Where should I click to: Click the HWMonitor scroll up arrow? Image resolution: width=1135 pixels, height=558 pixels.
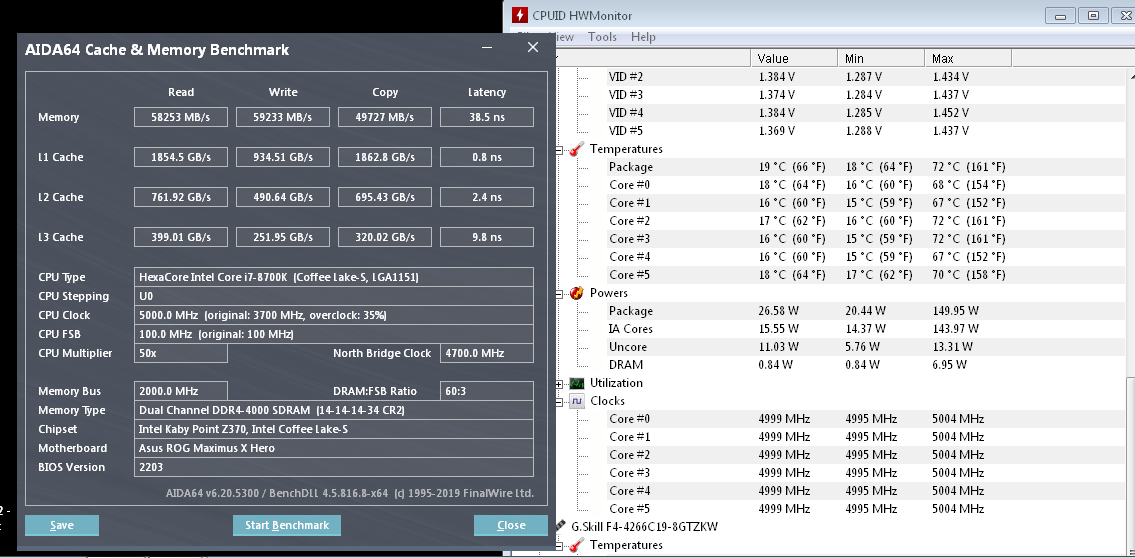point(1131,75)
